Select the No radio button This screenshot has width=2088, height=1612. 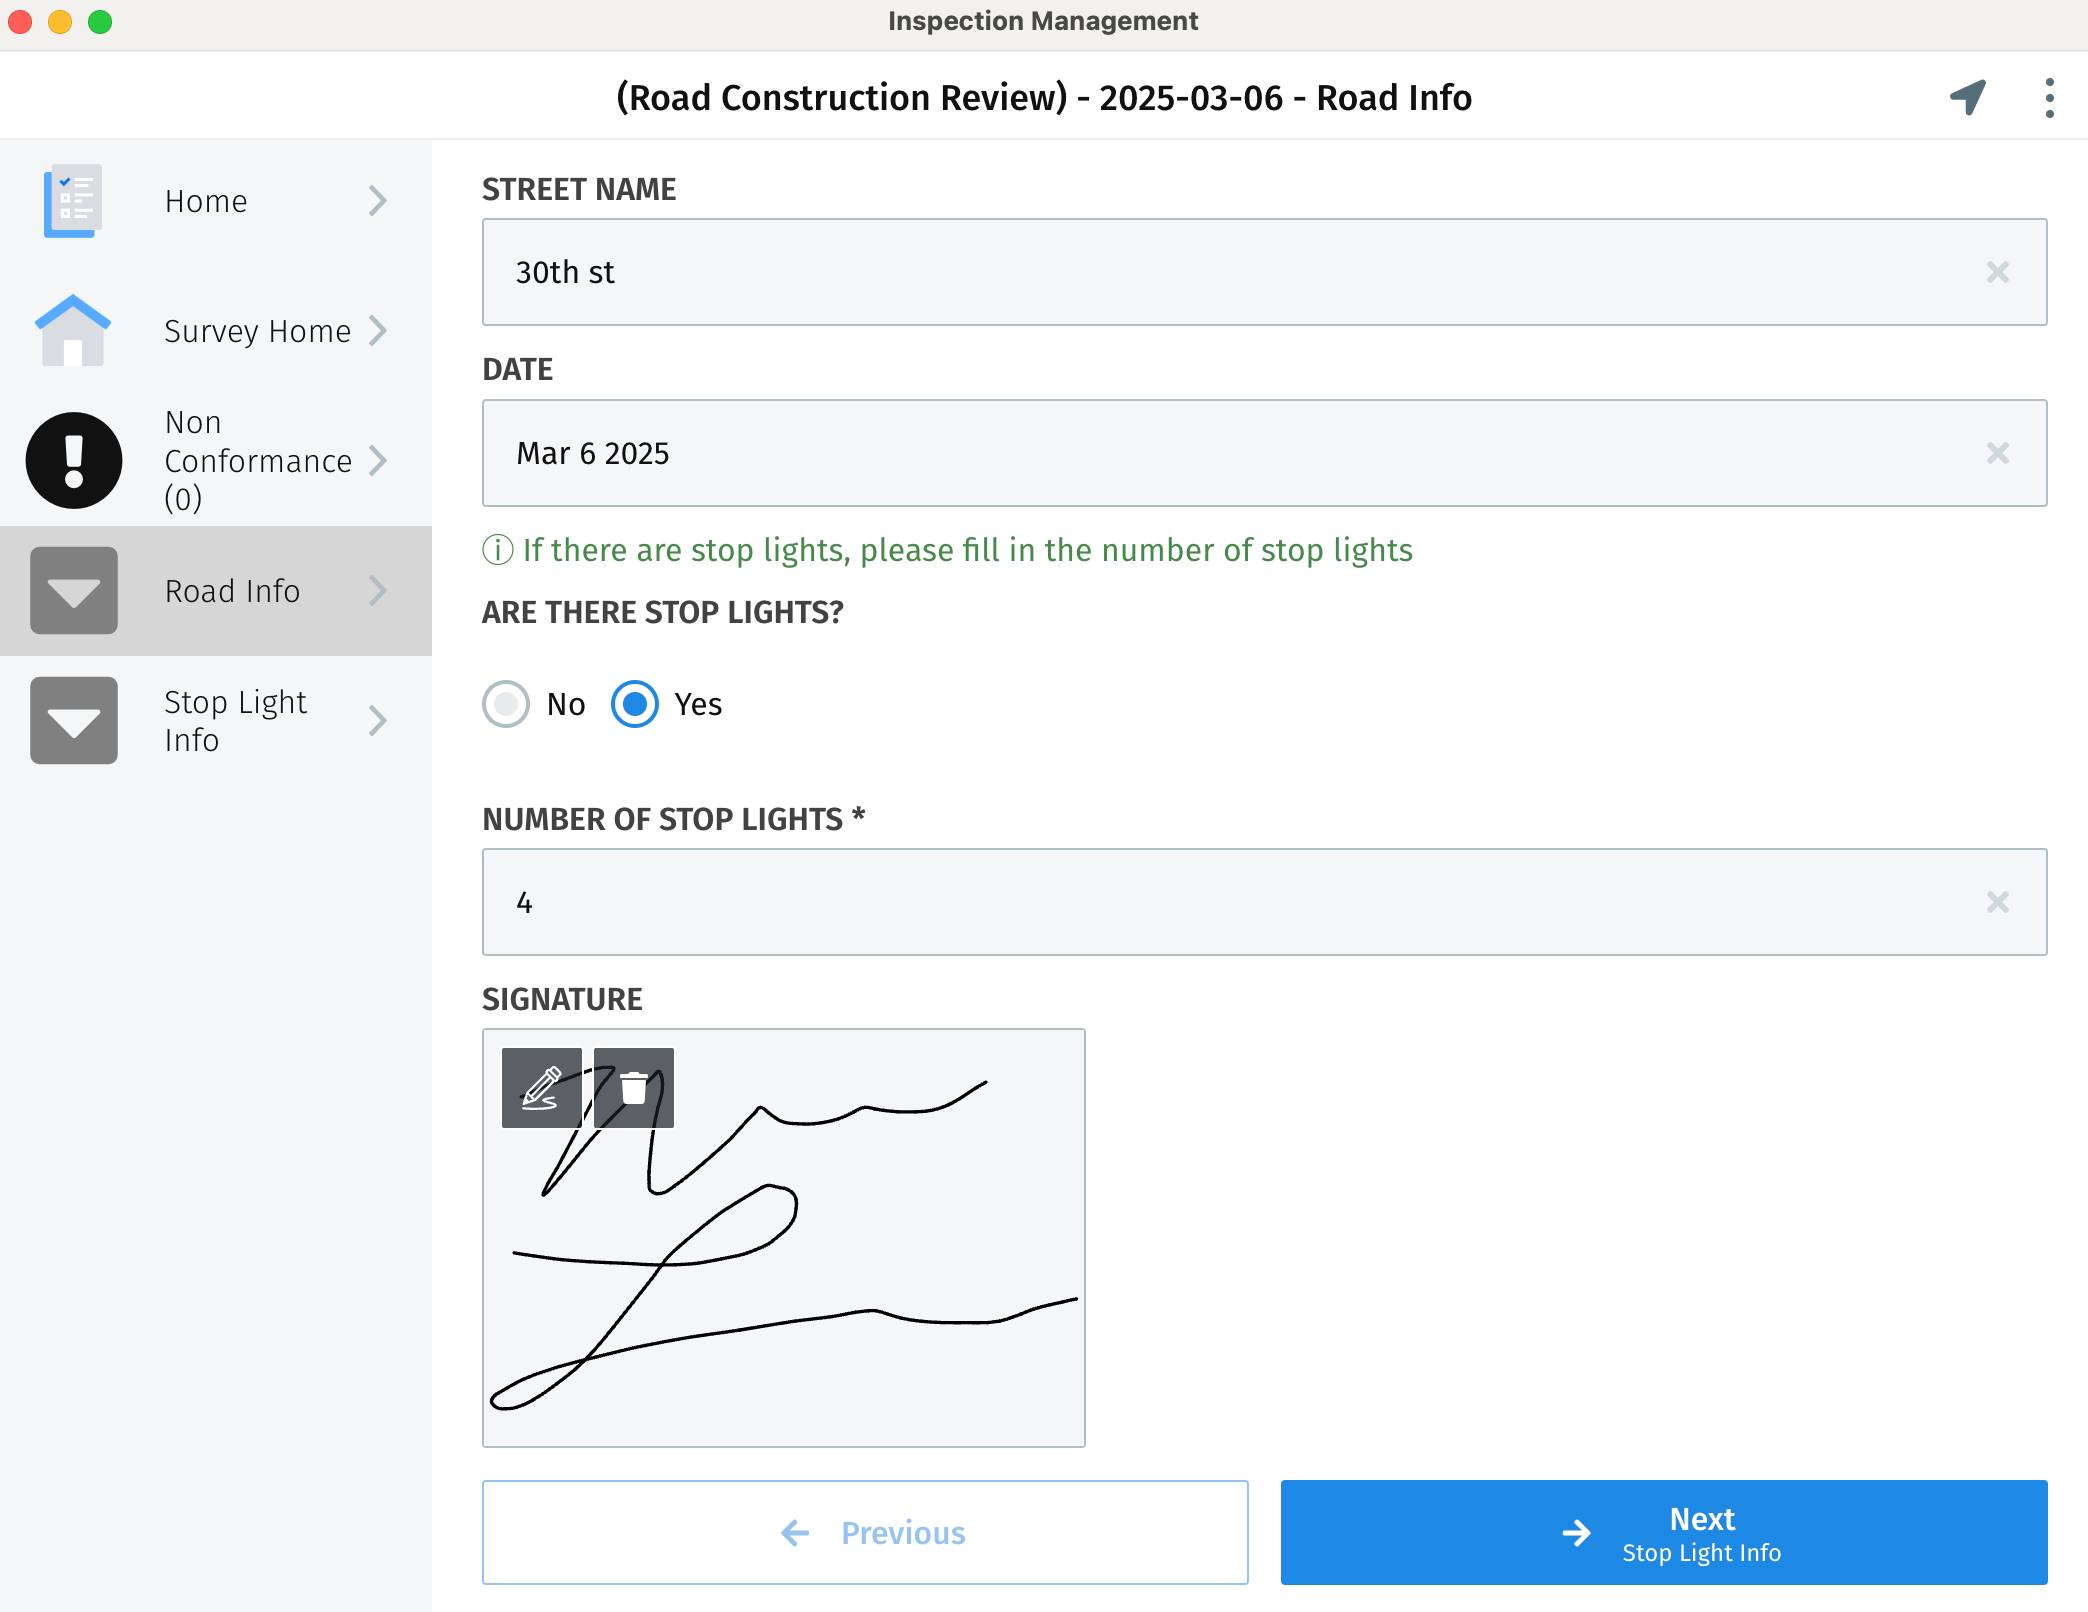click(506, 704)
